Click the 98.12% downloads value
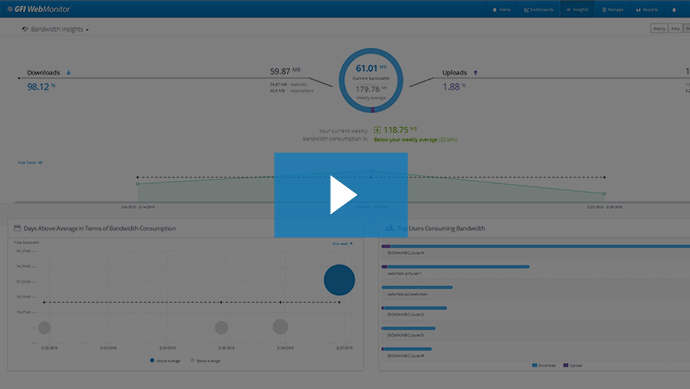 click(x=41, y=87)
